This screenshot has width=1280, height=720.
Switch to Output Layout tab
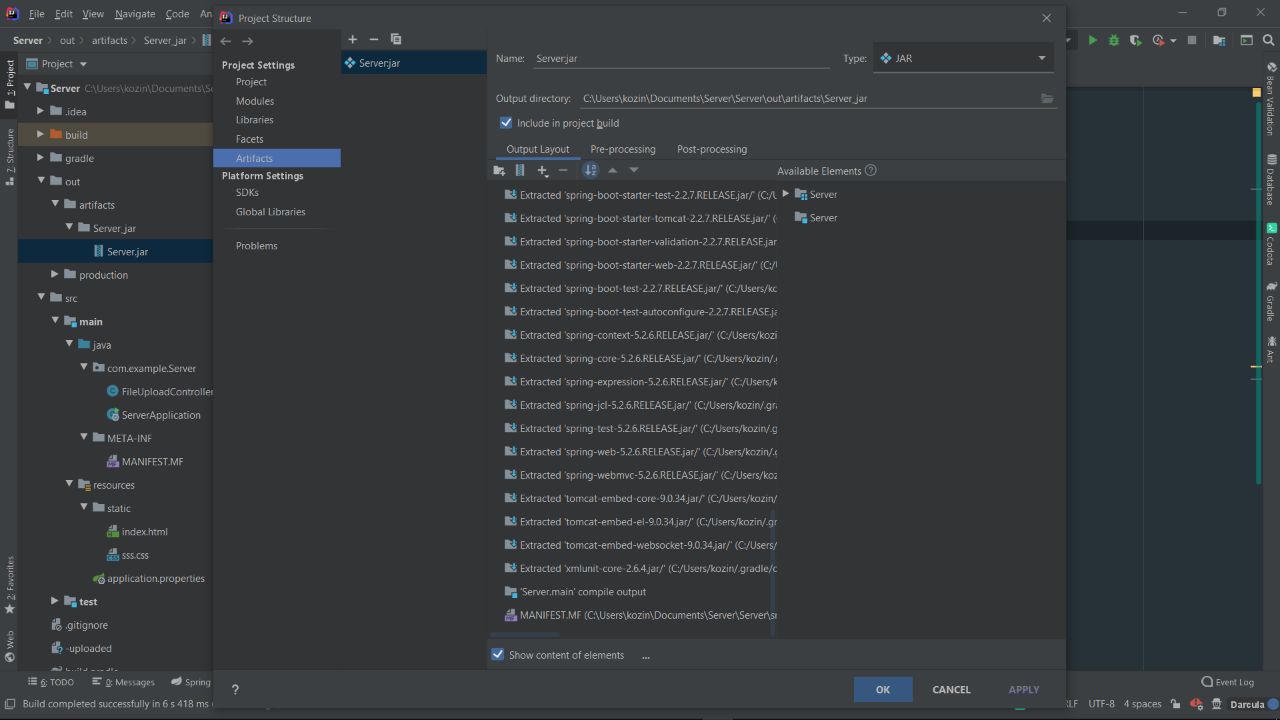point(538,149)
